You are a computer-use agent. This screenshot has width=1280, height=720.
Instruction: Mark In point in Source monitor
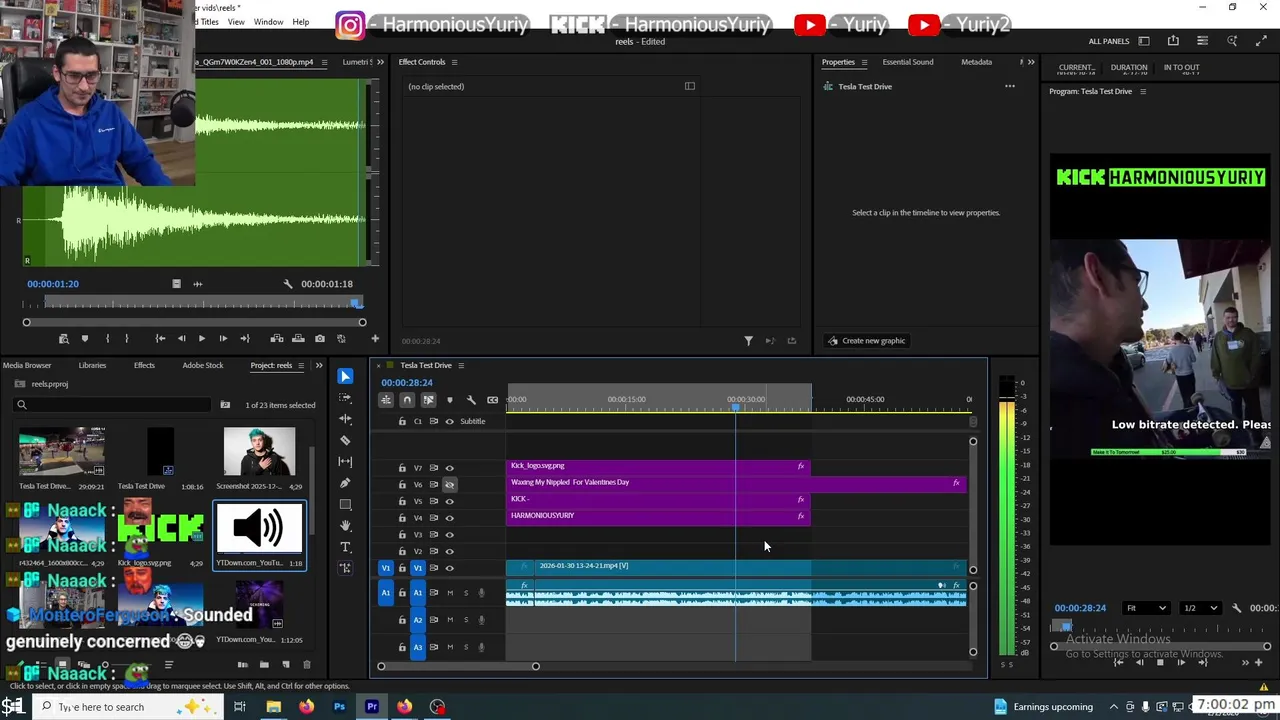pyautogui.click(x=107, y=339)
